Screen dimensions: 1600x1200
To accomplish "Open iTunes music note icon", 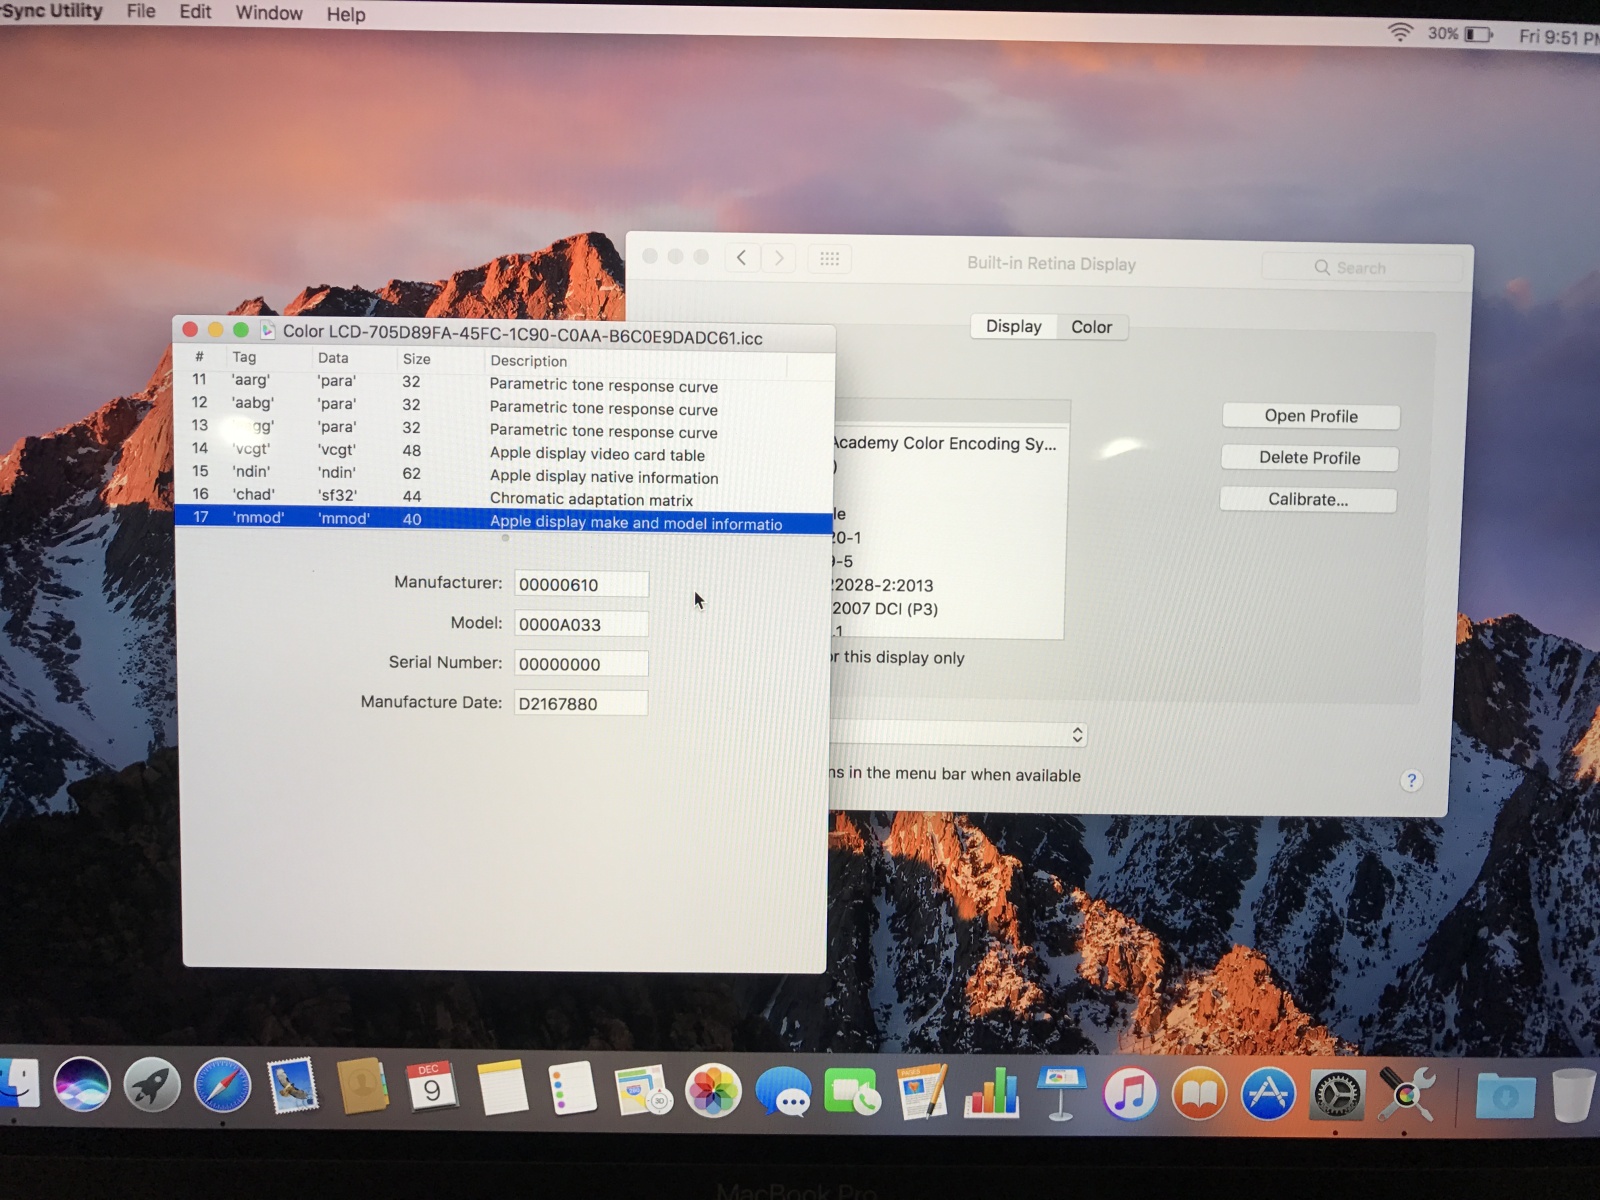I will coord(1130,1093).
